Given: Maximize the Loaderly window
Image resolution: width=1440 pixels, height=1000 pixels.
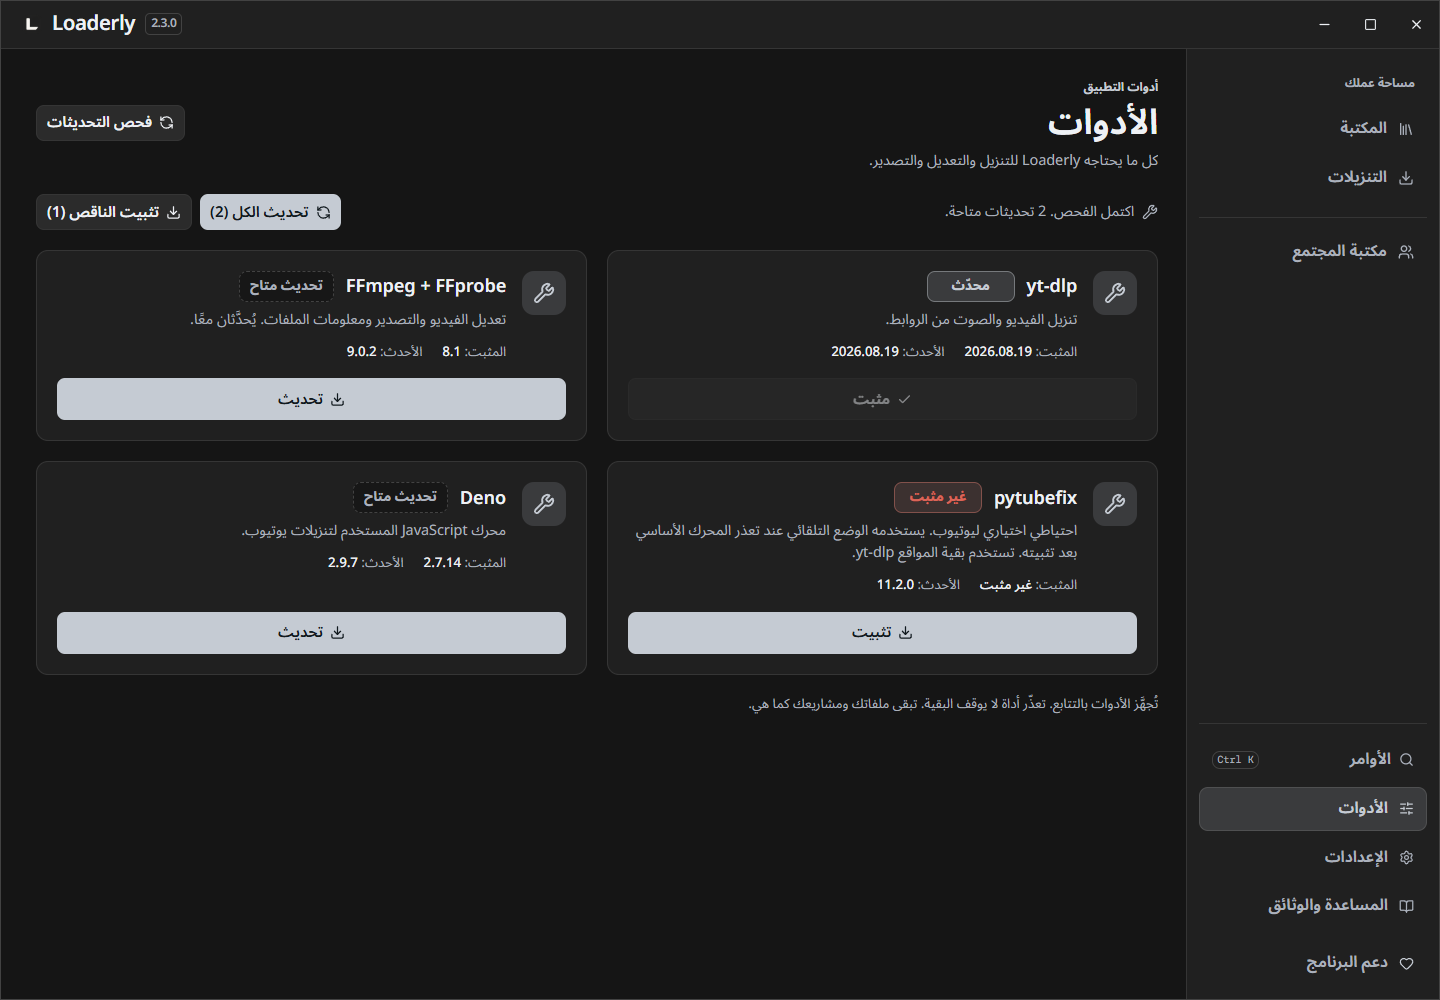Looking at the screenshot, I should coord(1370,24).
